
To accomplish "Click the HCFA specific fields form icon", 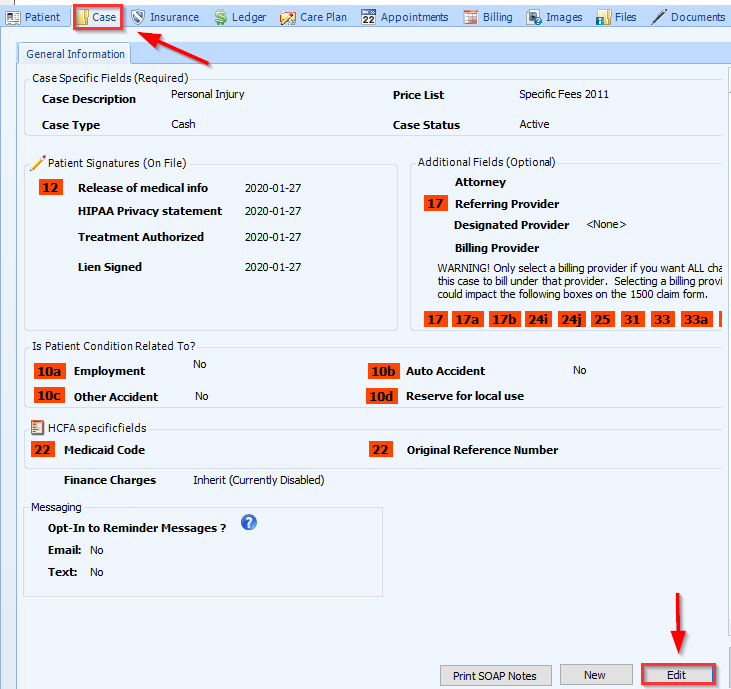I will (x=38, y=427).
